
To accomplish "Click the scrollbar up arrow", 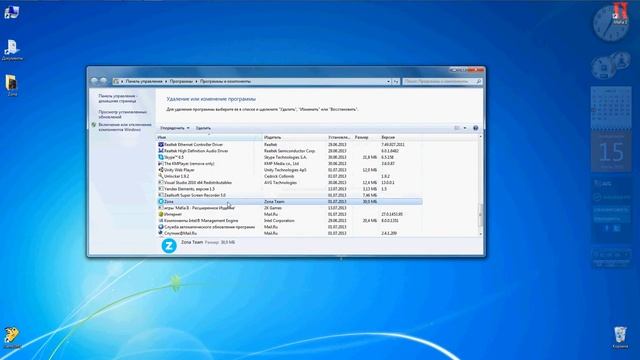I will [480, 137].
